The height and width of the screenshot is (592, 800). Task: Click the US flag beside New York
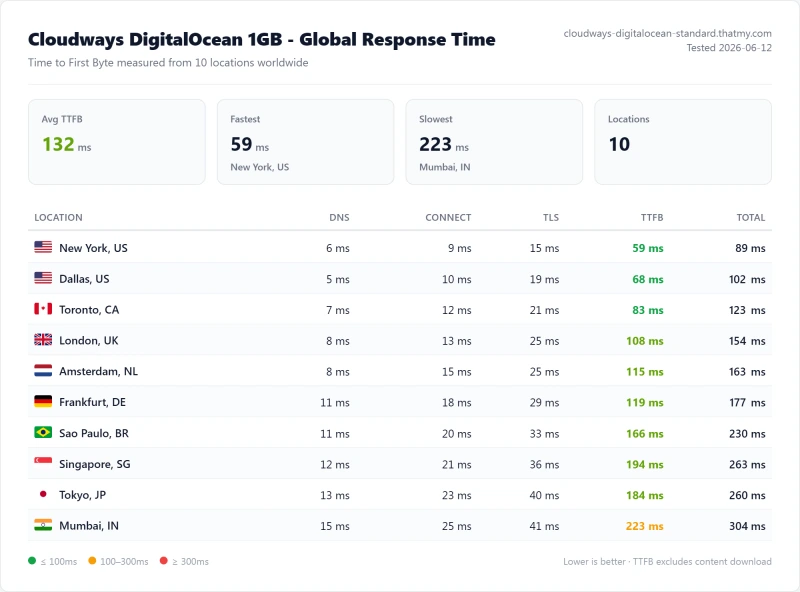43,248
